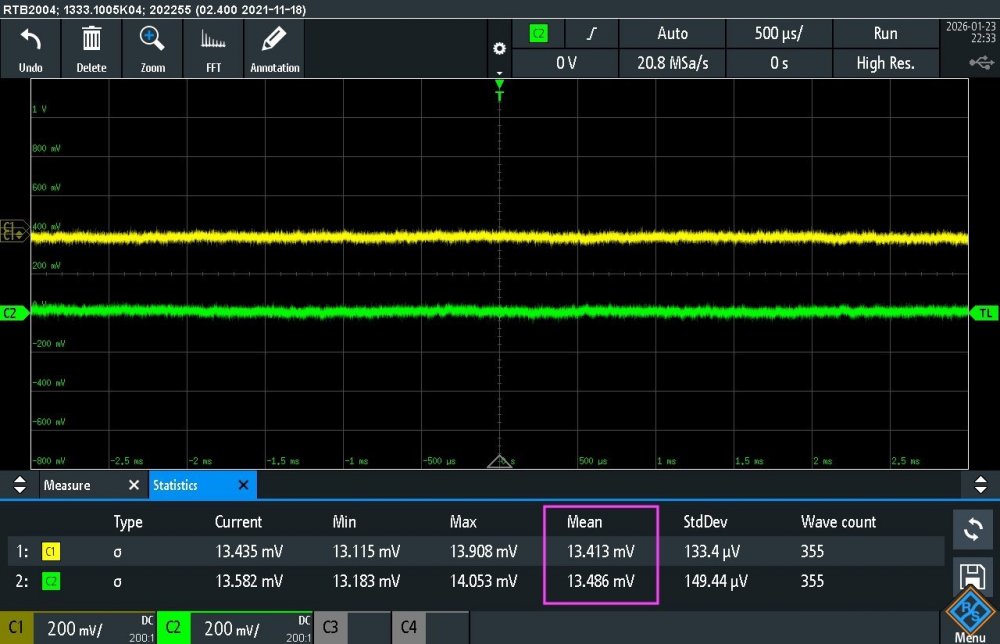The width and height of the screenshot is (1000, 644).
Task: Toggle the Run acquisition state
Action: click(x=885, y=33)
